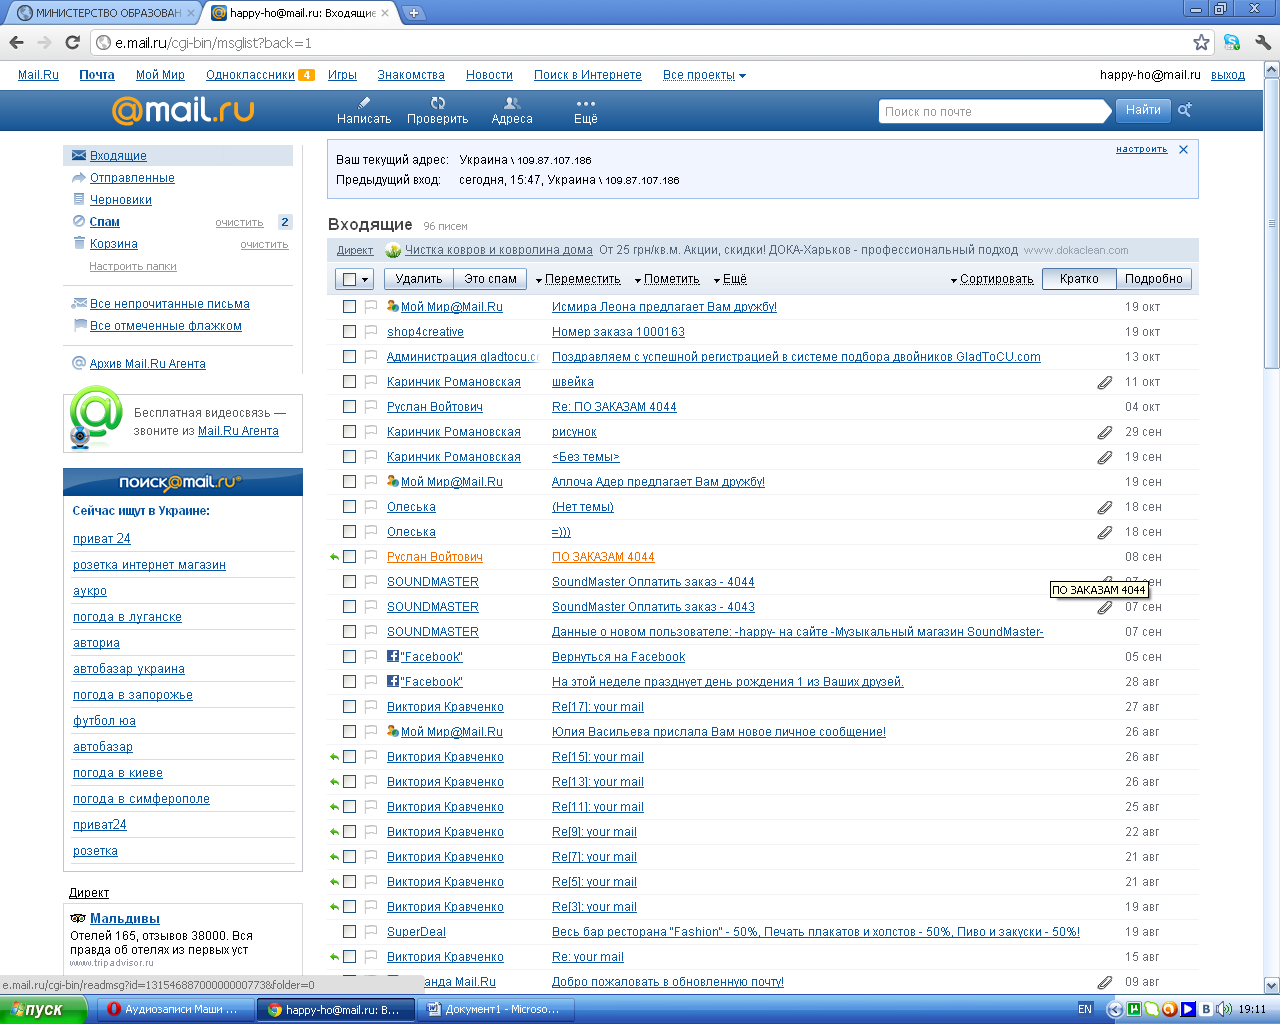This screenshot has height=1024, width=1280.
Task: Click the выход logout link
Action: 1228,75
